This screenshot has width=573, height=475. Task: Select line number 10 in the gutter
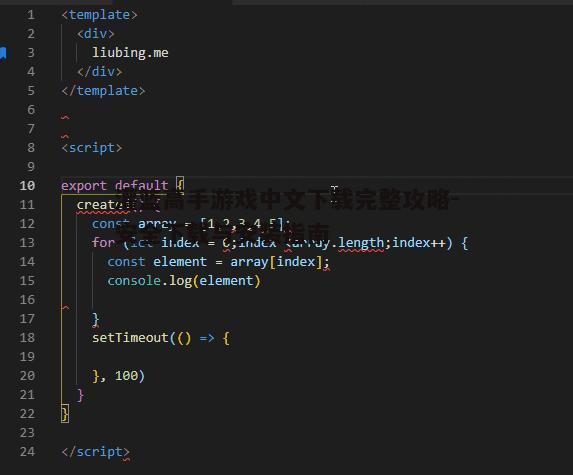tap(27, 186)
